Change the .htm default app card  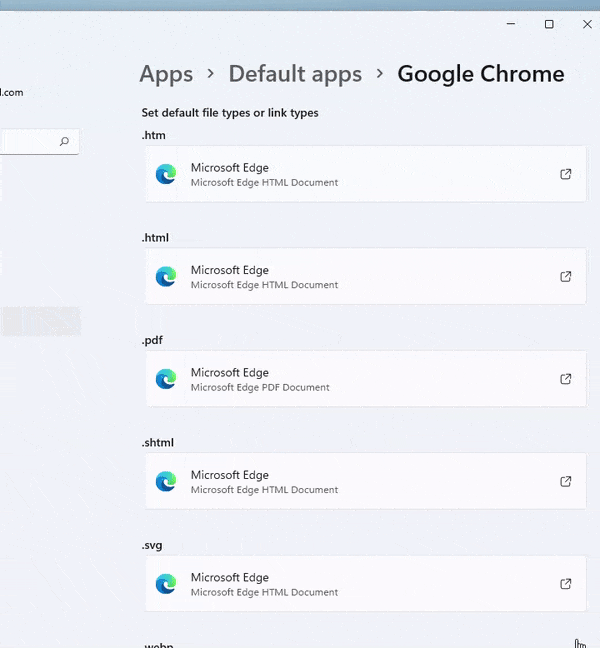[366, 174]
